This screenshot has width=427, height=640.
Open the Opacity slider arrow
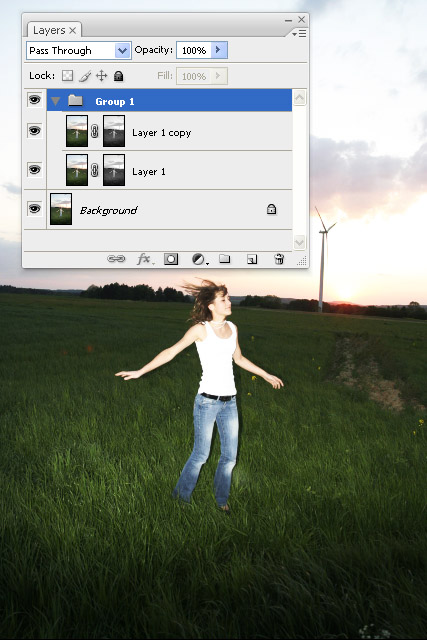point(219,50)
